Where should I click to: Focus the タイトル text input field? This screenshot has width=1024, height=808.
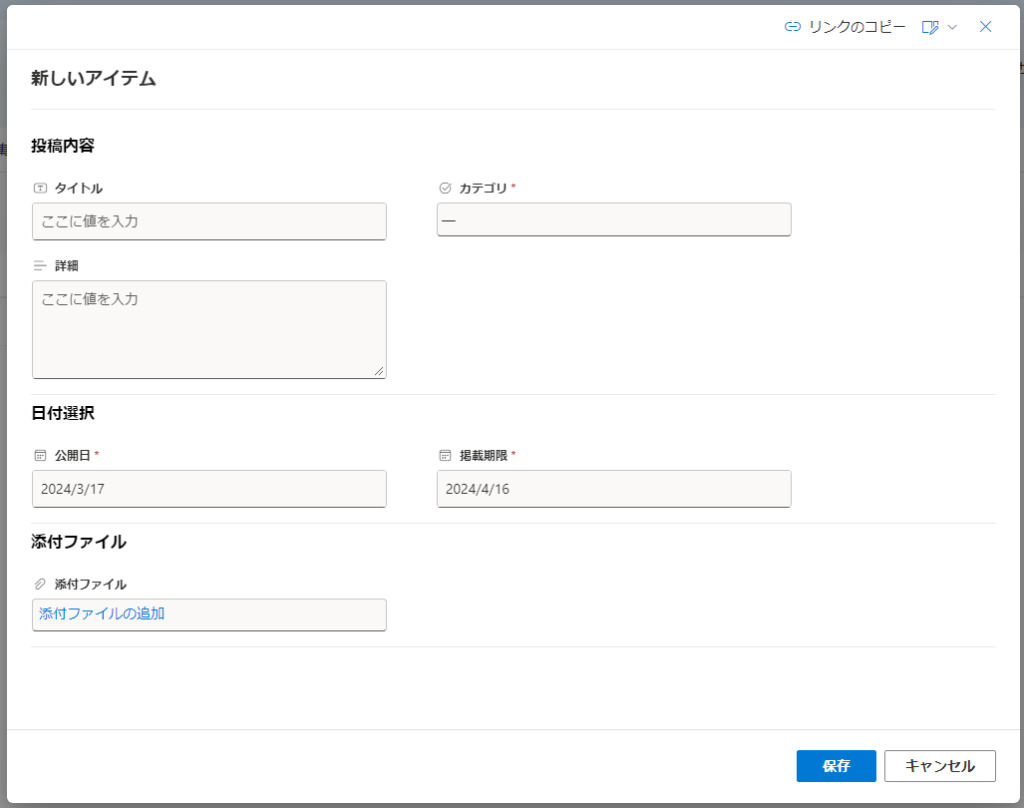tap(209, 221)
